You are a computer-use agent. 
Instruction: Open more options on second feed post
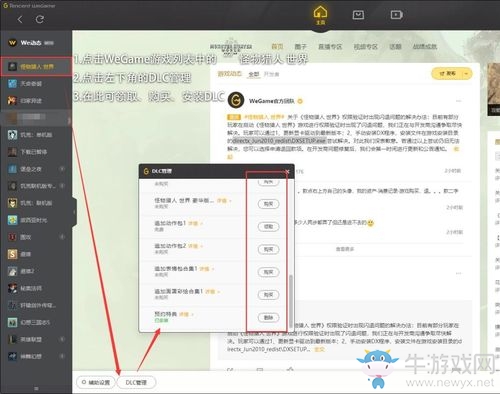point(459,273)
